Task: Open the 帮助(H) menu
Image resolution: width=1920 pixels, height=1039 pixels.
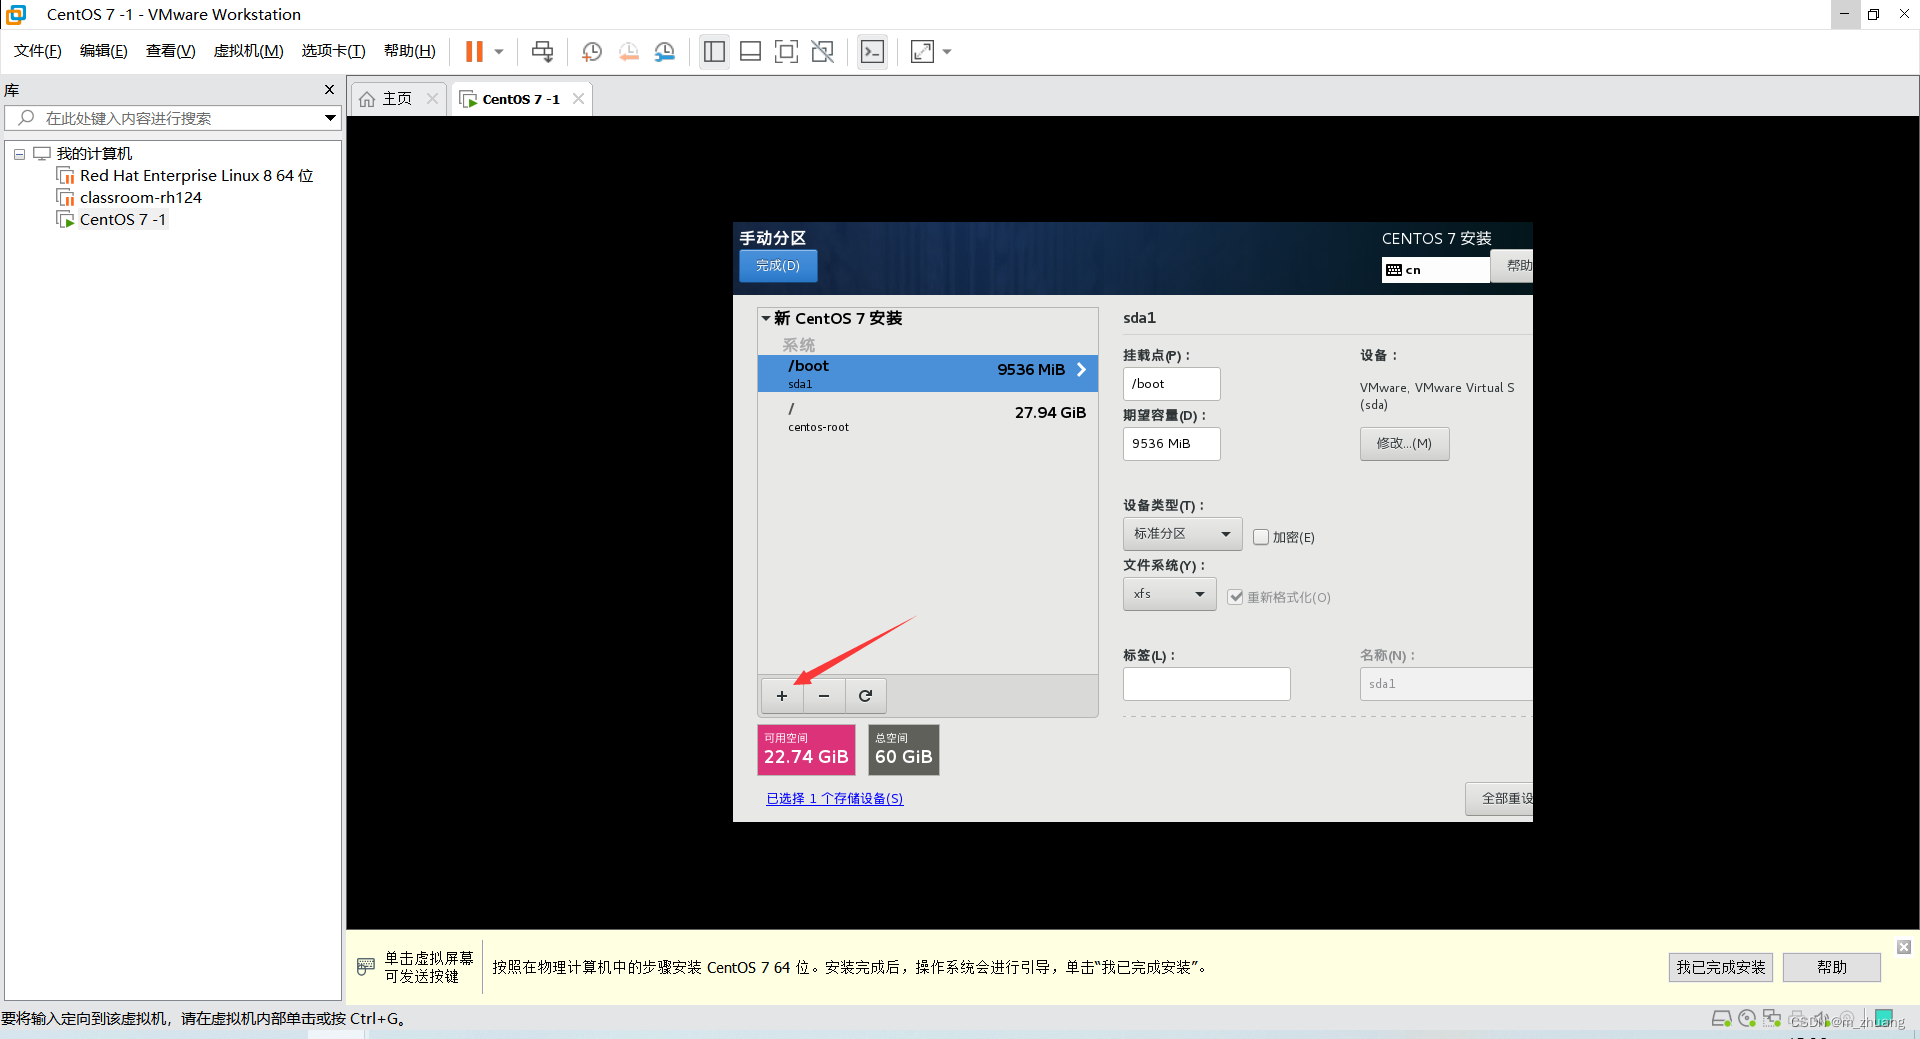Action: click(410, 51)
